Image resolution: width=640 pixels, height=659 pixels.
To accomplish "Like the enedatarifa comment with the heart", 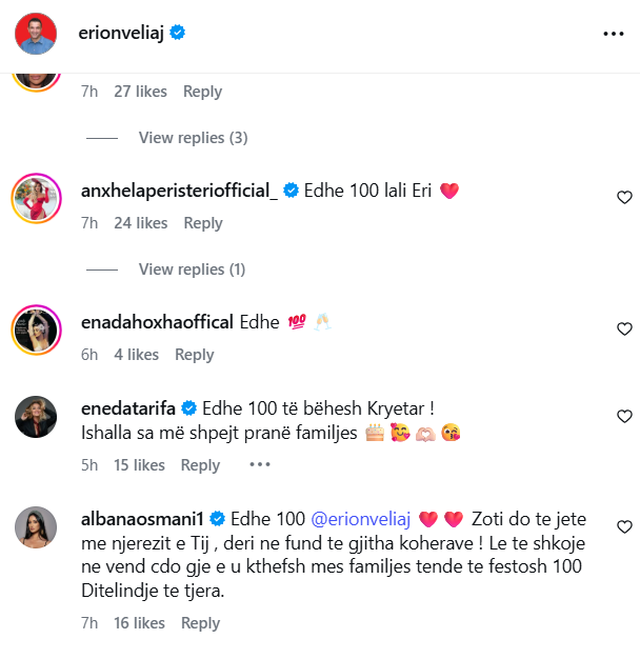I will pyautogui.click(x=624, y=416).
